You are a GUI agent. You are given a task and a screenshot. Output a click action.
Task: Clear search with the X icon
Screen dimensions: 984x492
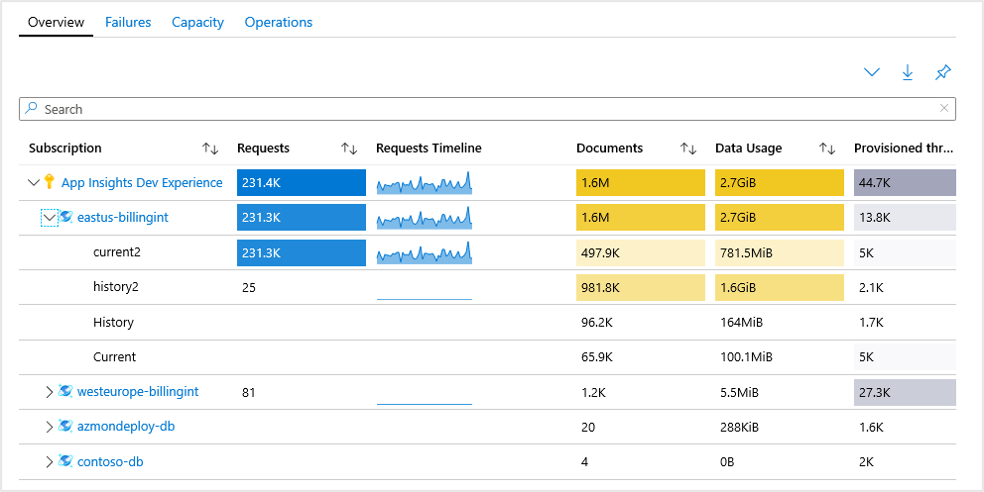[944, 108]
